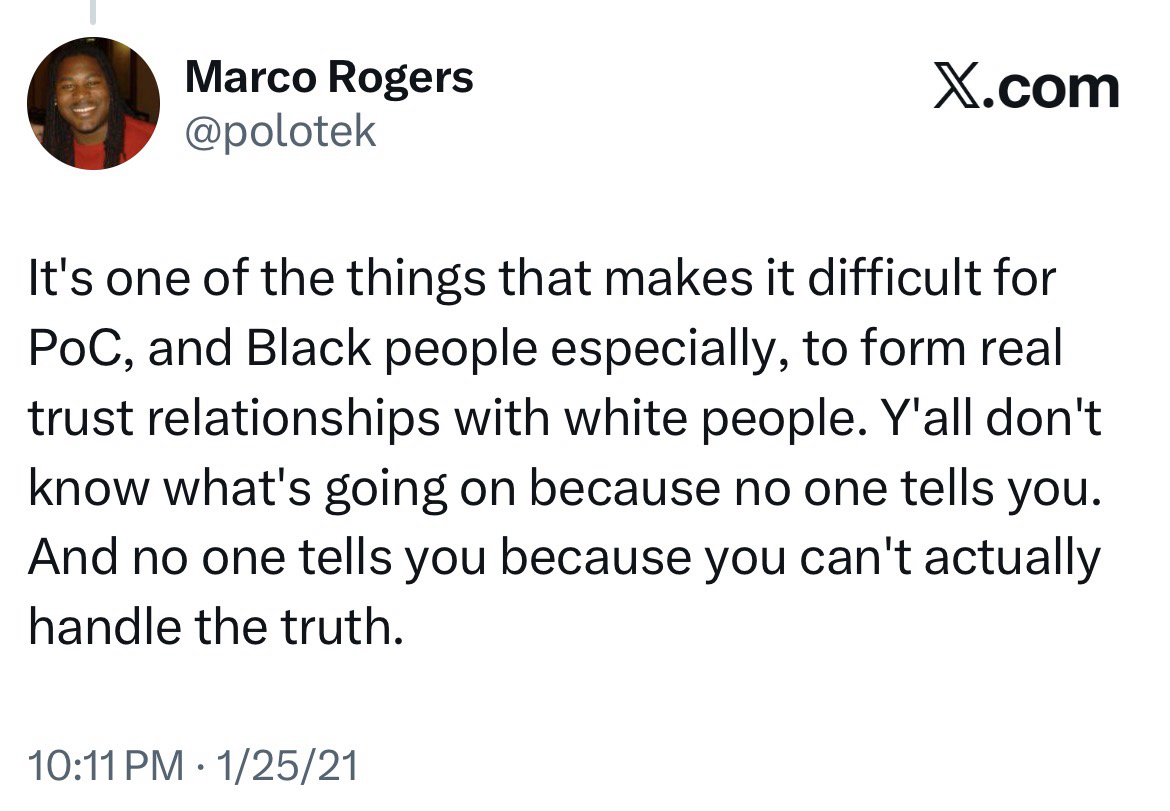This screenshot has width=1170, height=811.
Task: Click the thread connector line above the avatar
Action: (x=92, y=12)
